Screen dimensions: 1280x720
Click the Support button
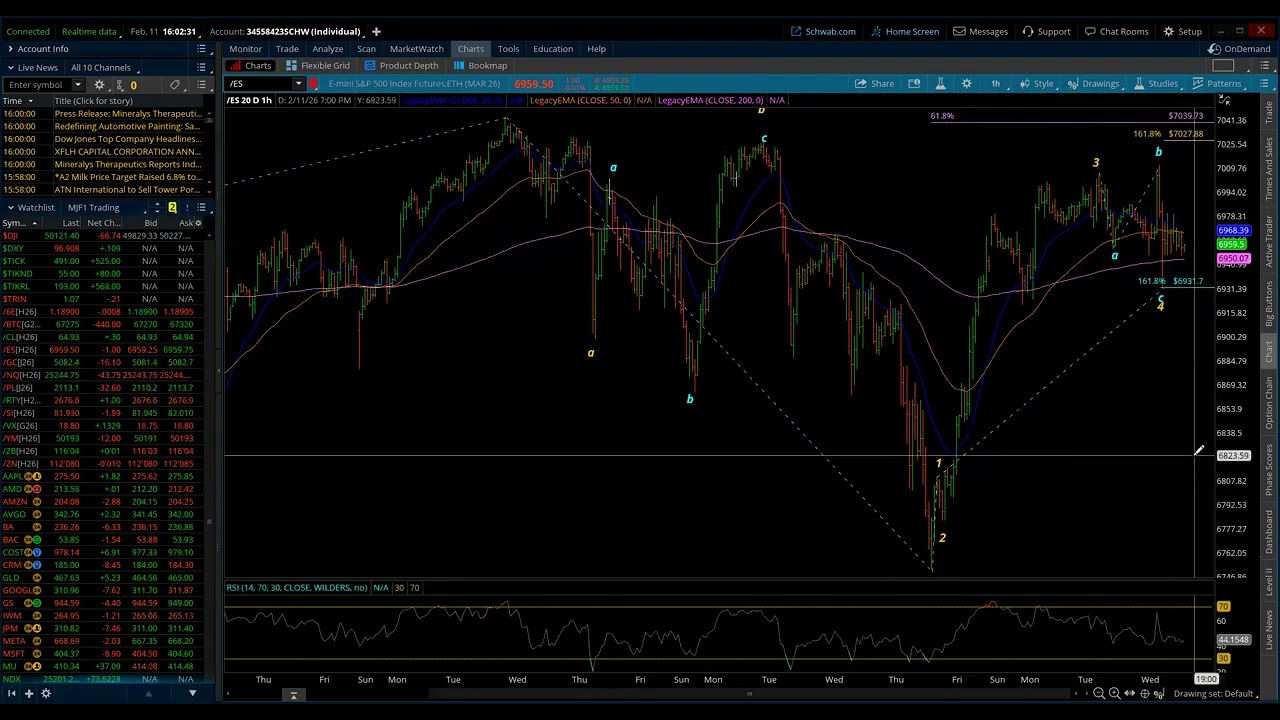pos(1046,31)
